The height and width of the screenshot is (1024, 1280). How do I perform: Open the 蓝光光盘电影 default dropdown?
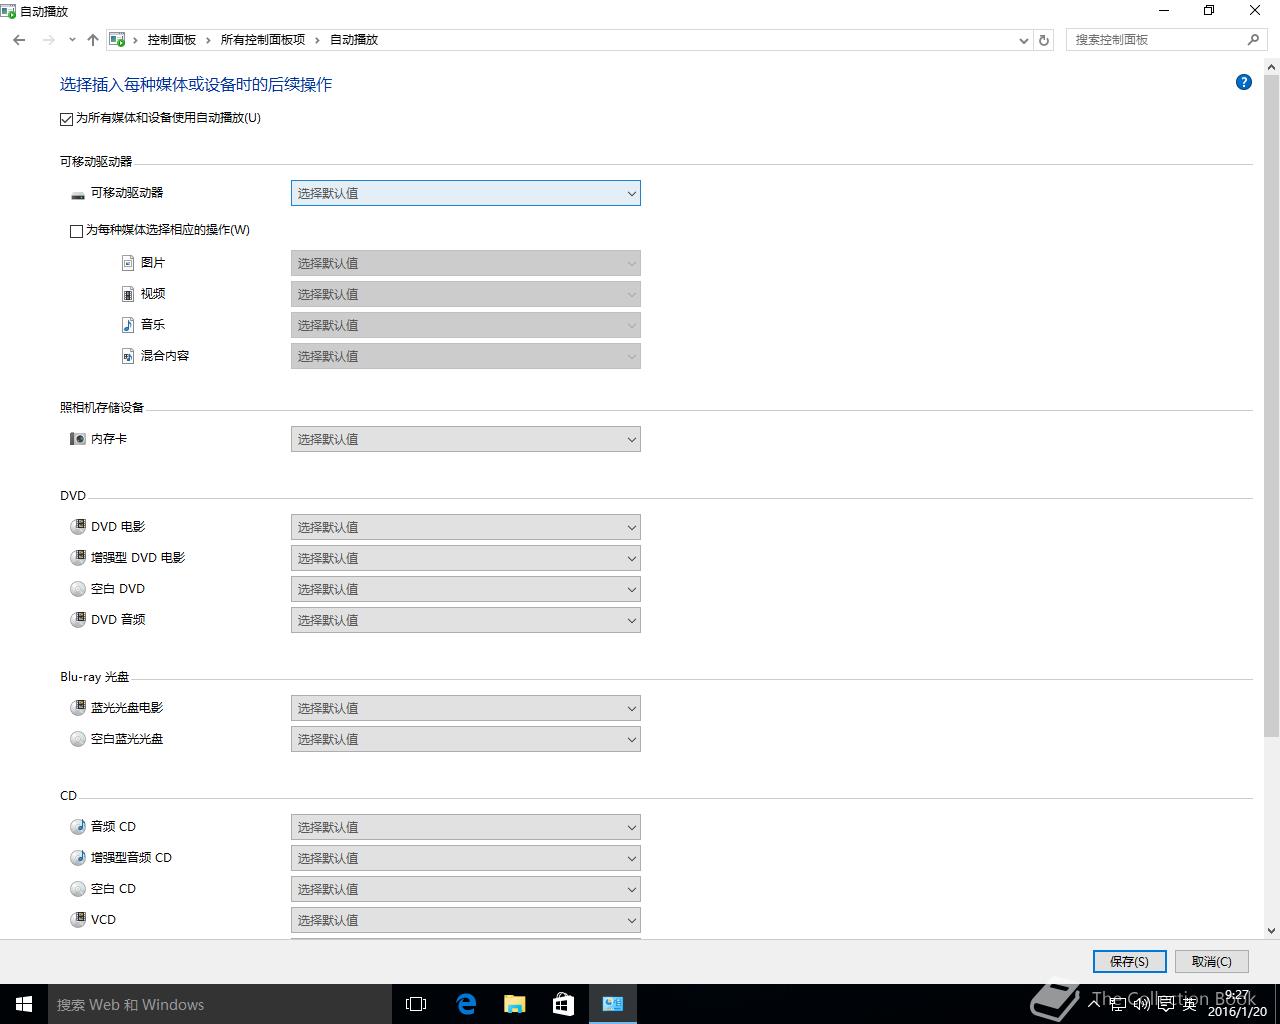tap(466, 708)
